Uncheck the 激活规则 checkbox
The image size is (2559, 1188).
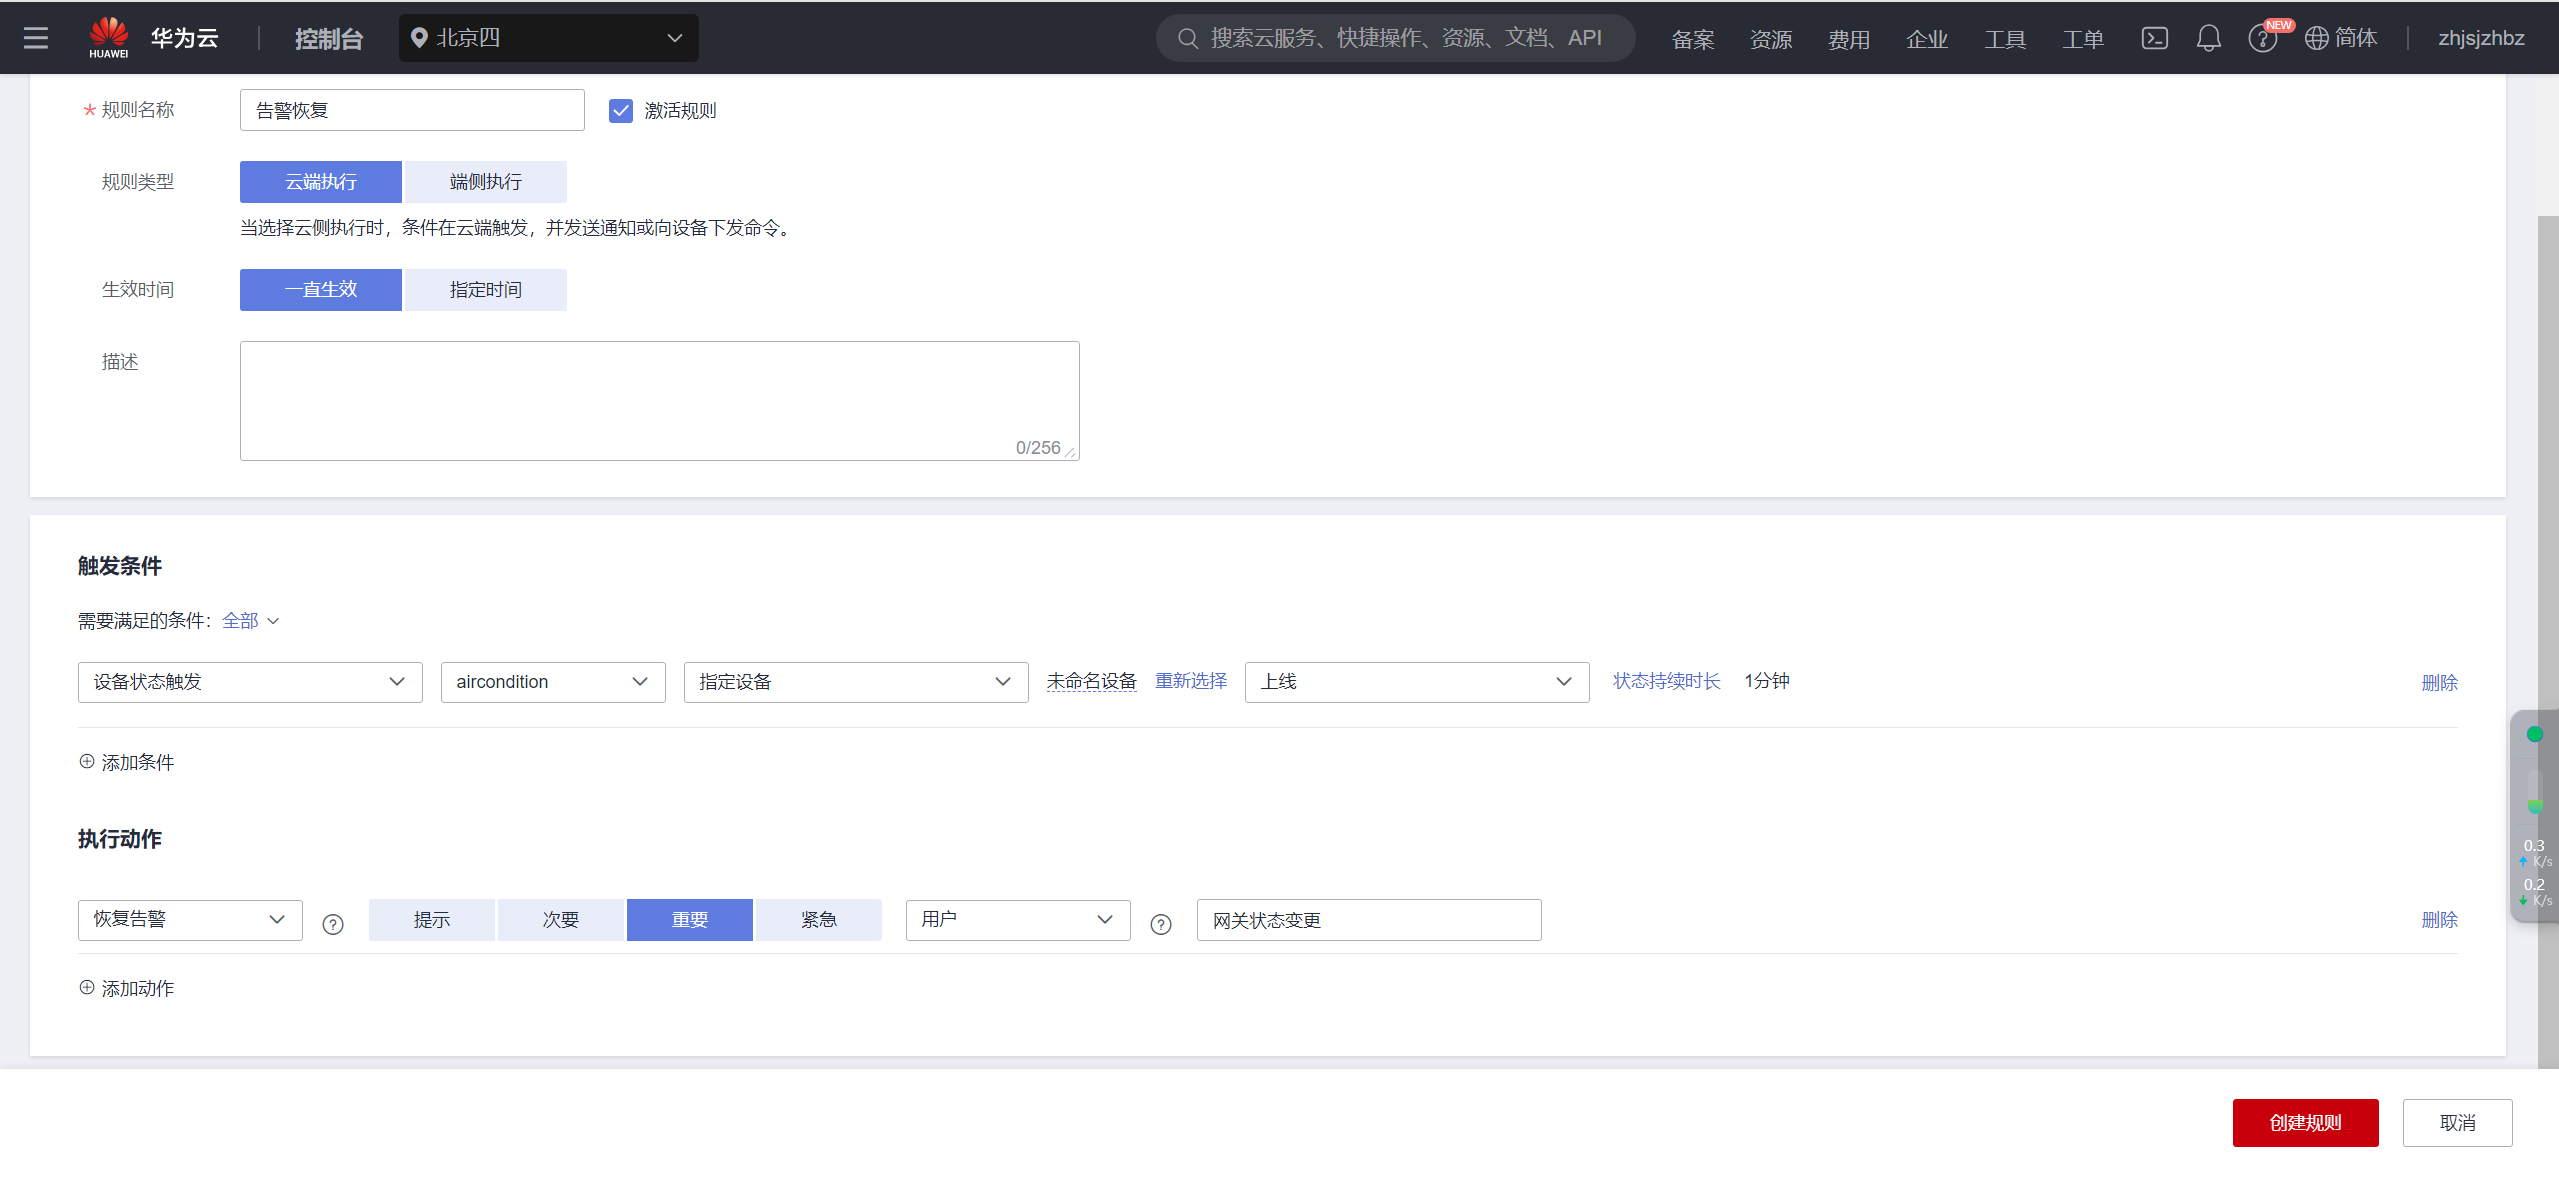(621, 111)
